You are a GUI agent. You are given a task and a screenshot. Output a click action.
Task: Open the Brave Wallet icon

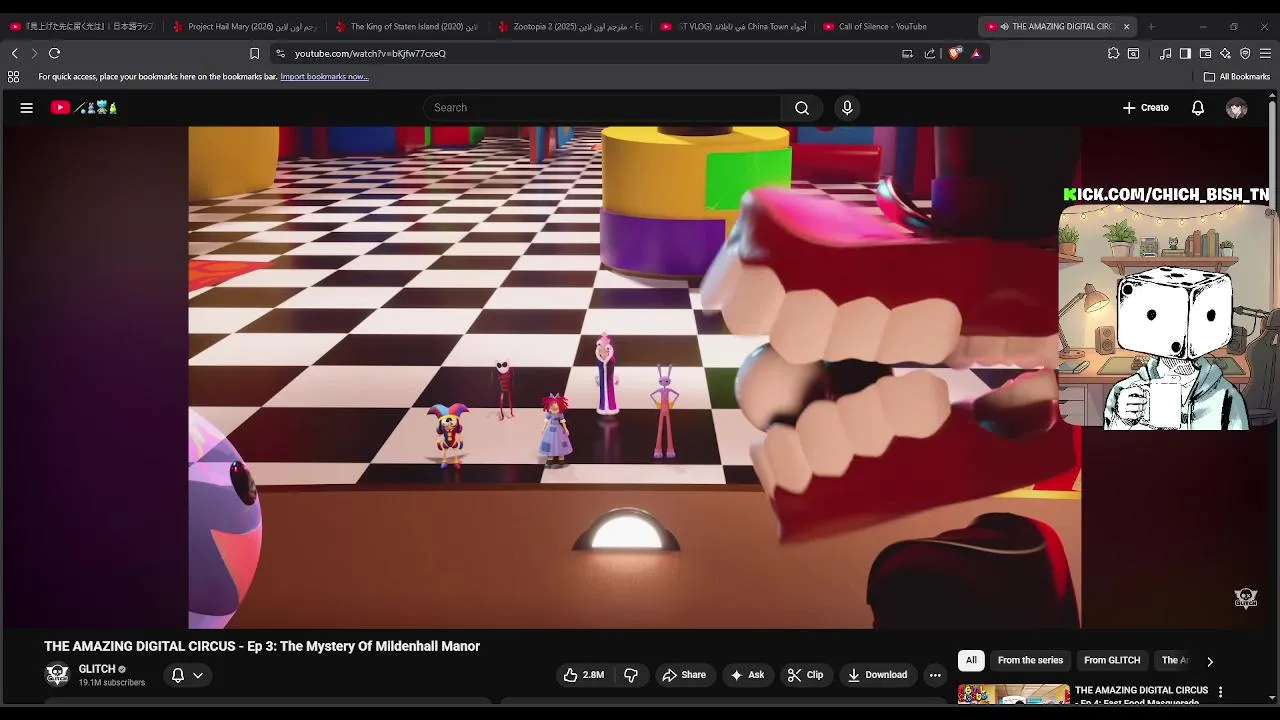coord(1205,54)
